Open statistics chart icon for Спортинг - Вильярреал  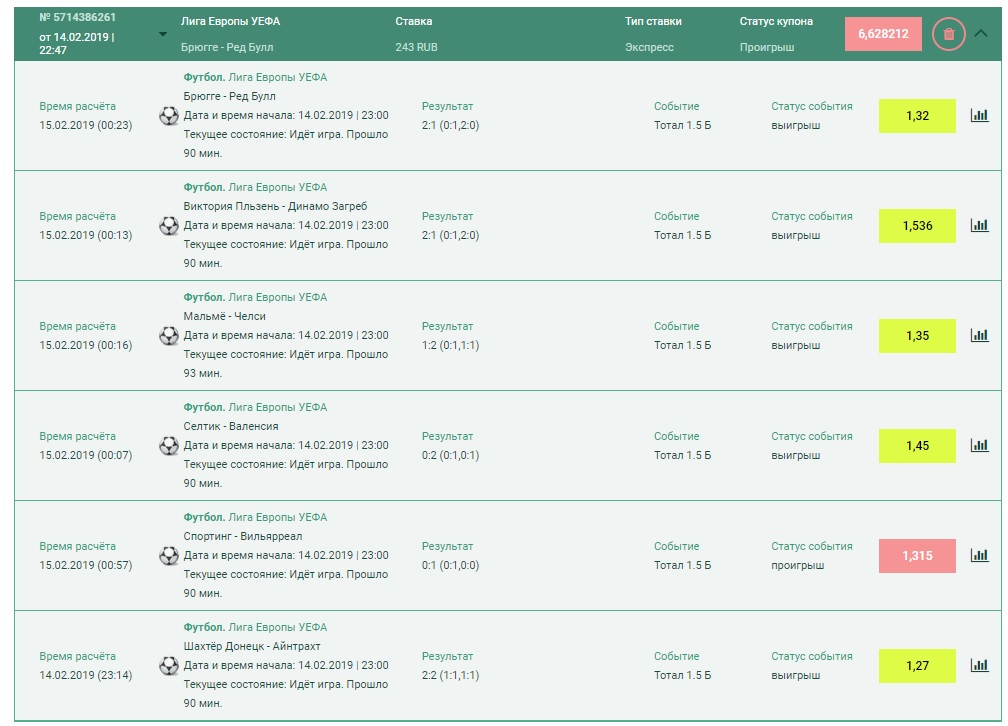979,555
